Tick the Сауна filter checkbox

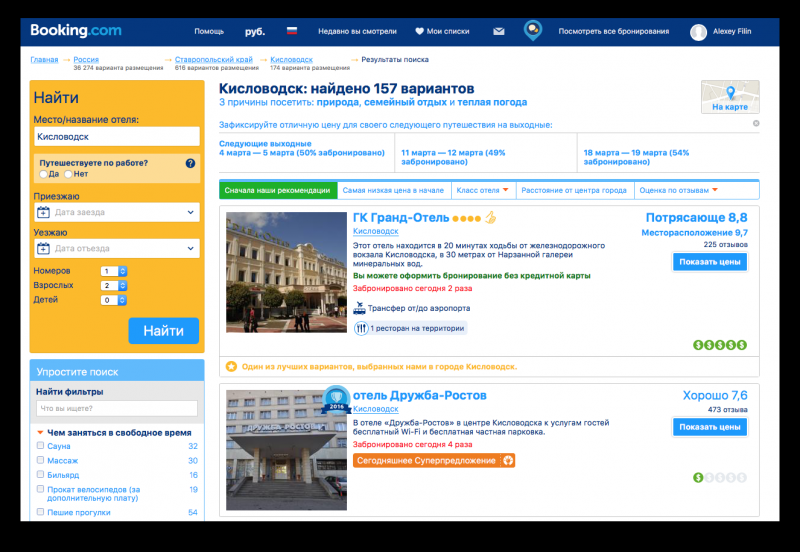pyautogui.click(x=40, y=445)
